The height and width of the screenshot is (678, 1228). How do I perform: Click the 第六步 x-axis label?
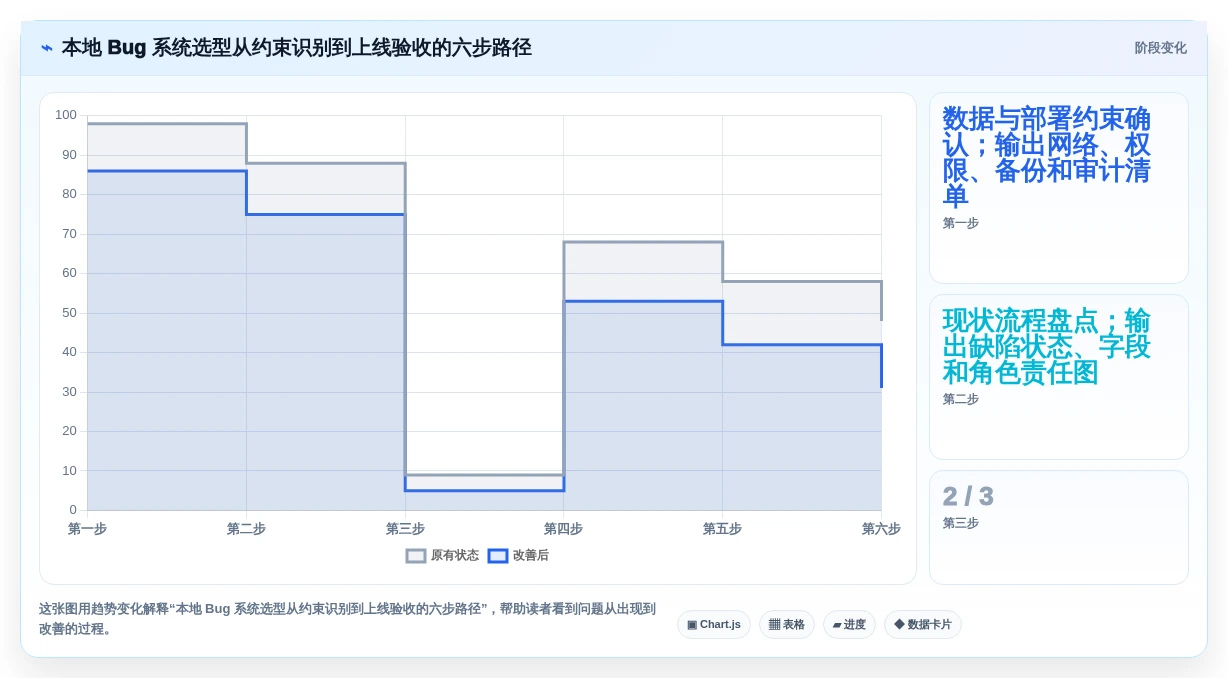coord(881,529)
